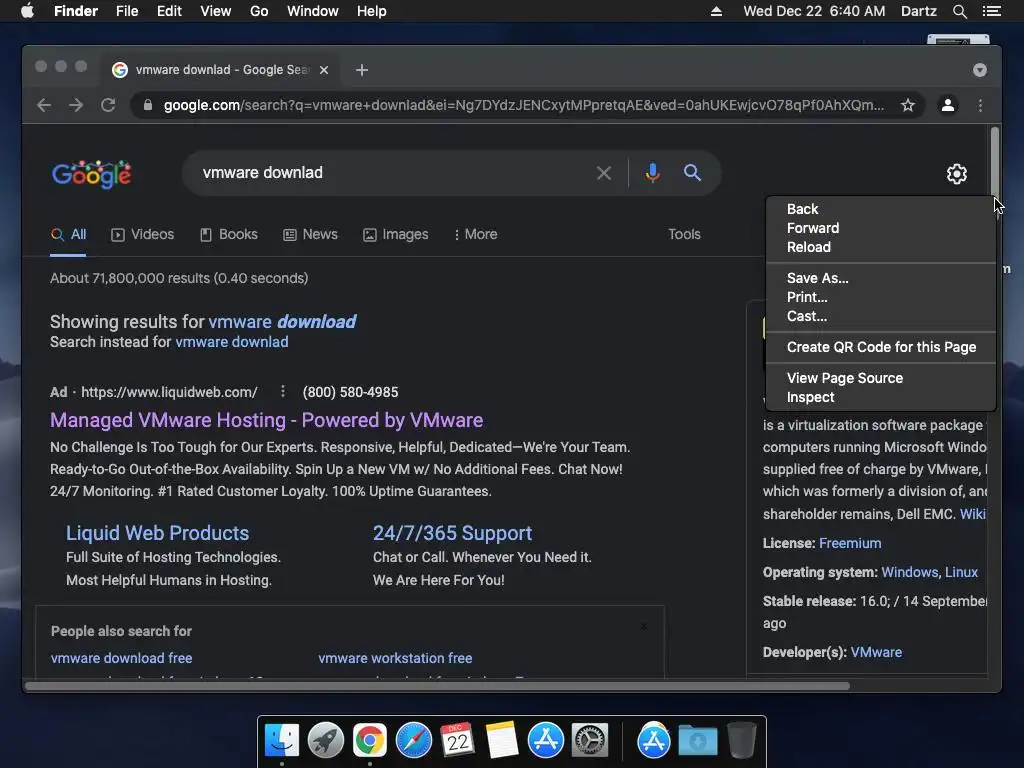Open the Chrome profile avatar icon

tap(948, 105)
